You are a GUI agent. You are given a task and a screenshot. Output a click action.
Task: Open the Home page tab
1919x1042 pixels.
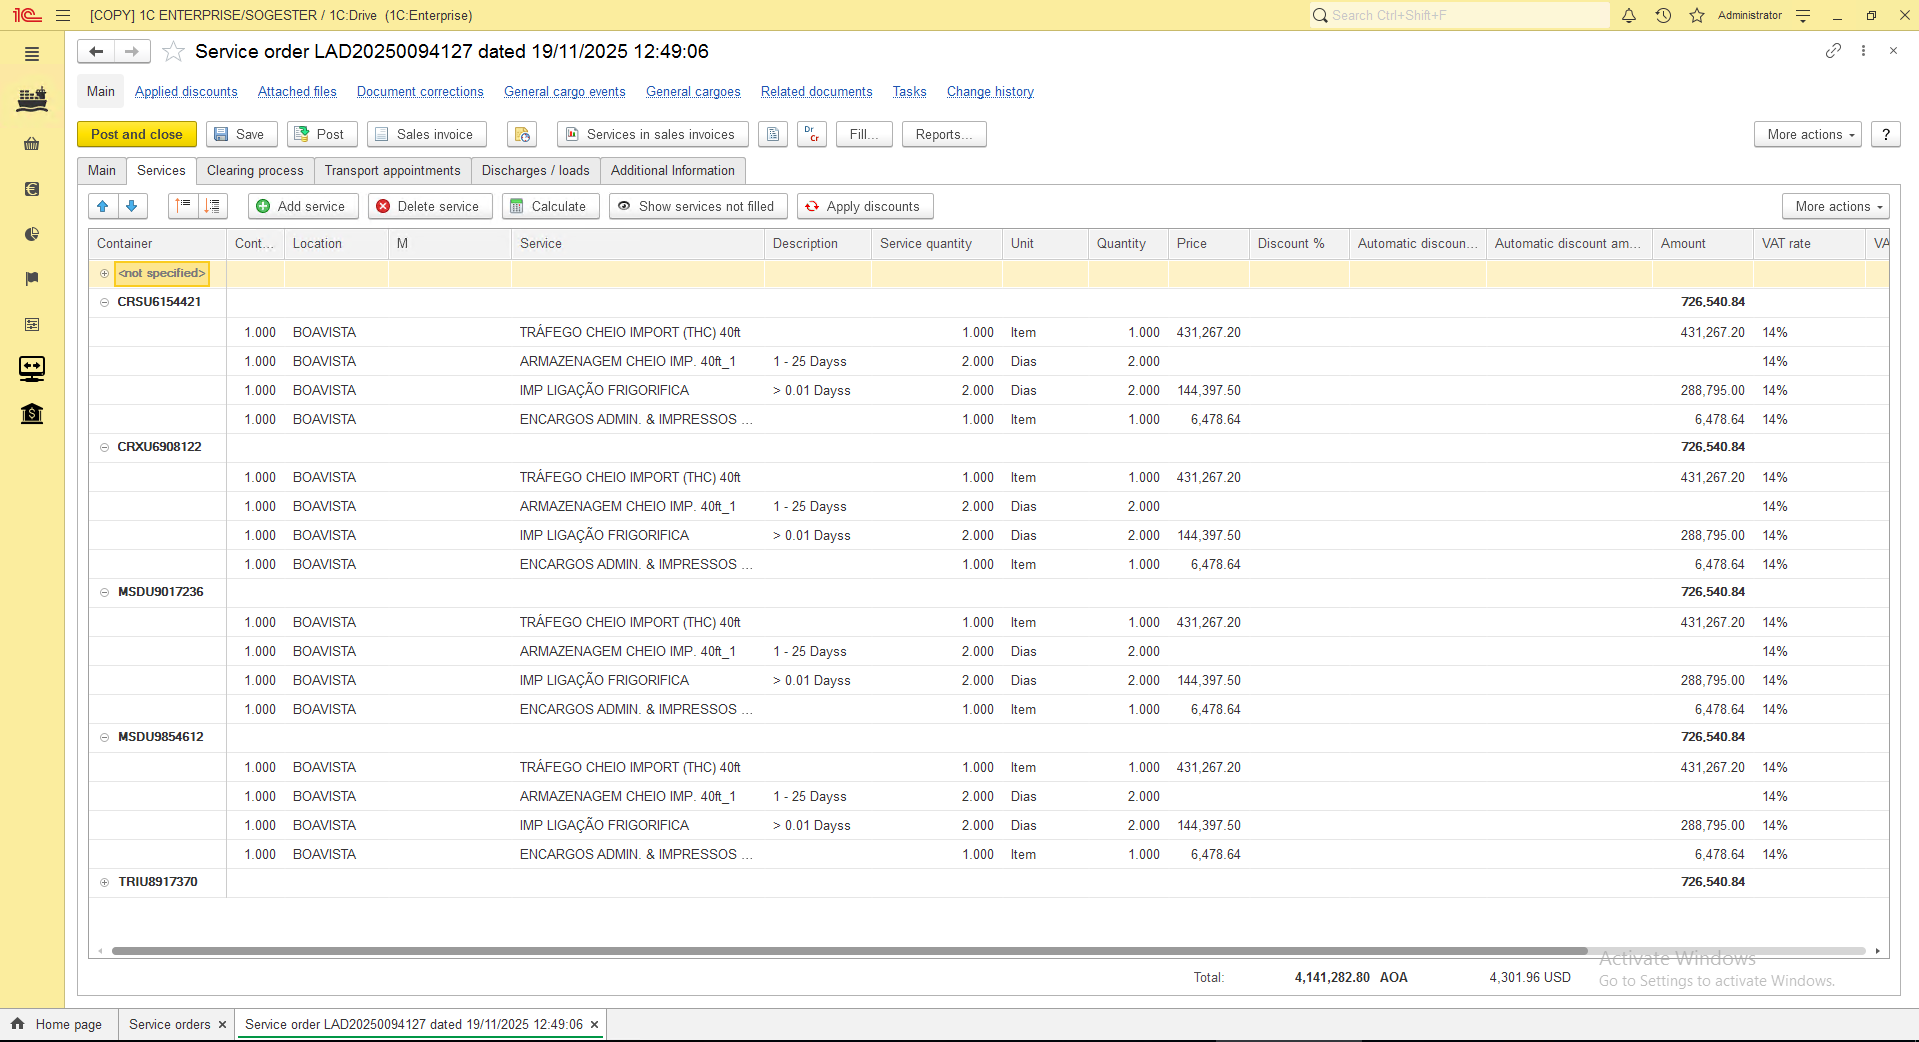(x=58, y=1024)
